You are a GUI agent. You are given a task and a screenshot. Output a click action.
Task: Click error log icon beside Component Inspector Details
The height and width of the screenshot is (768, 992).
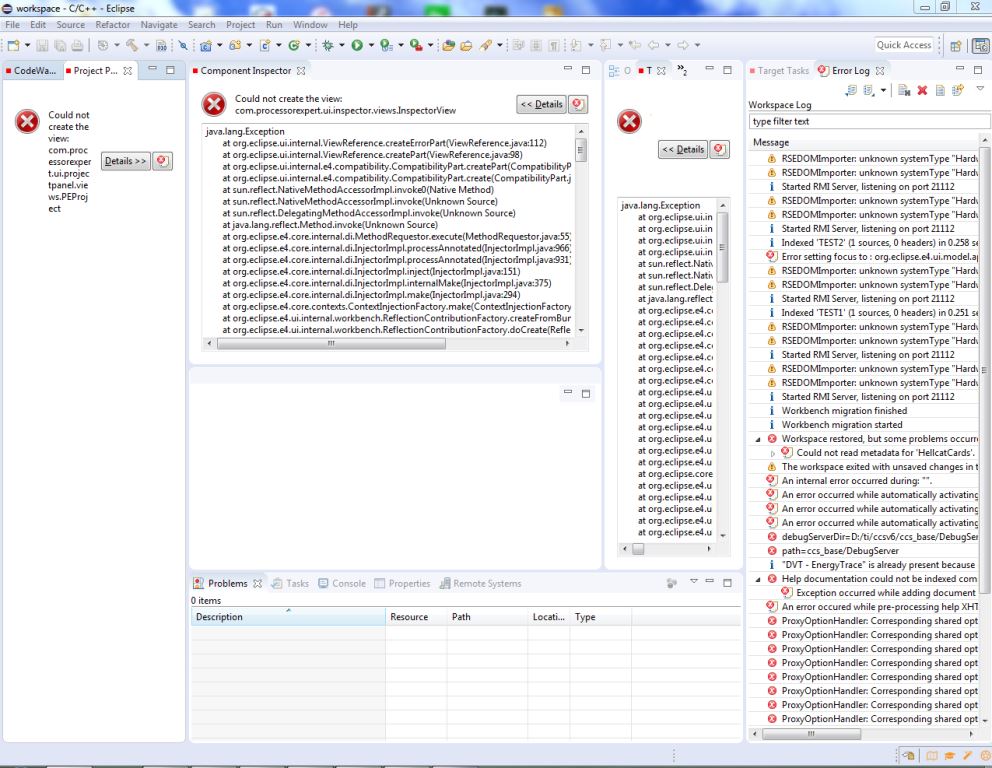coord(578,104)
